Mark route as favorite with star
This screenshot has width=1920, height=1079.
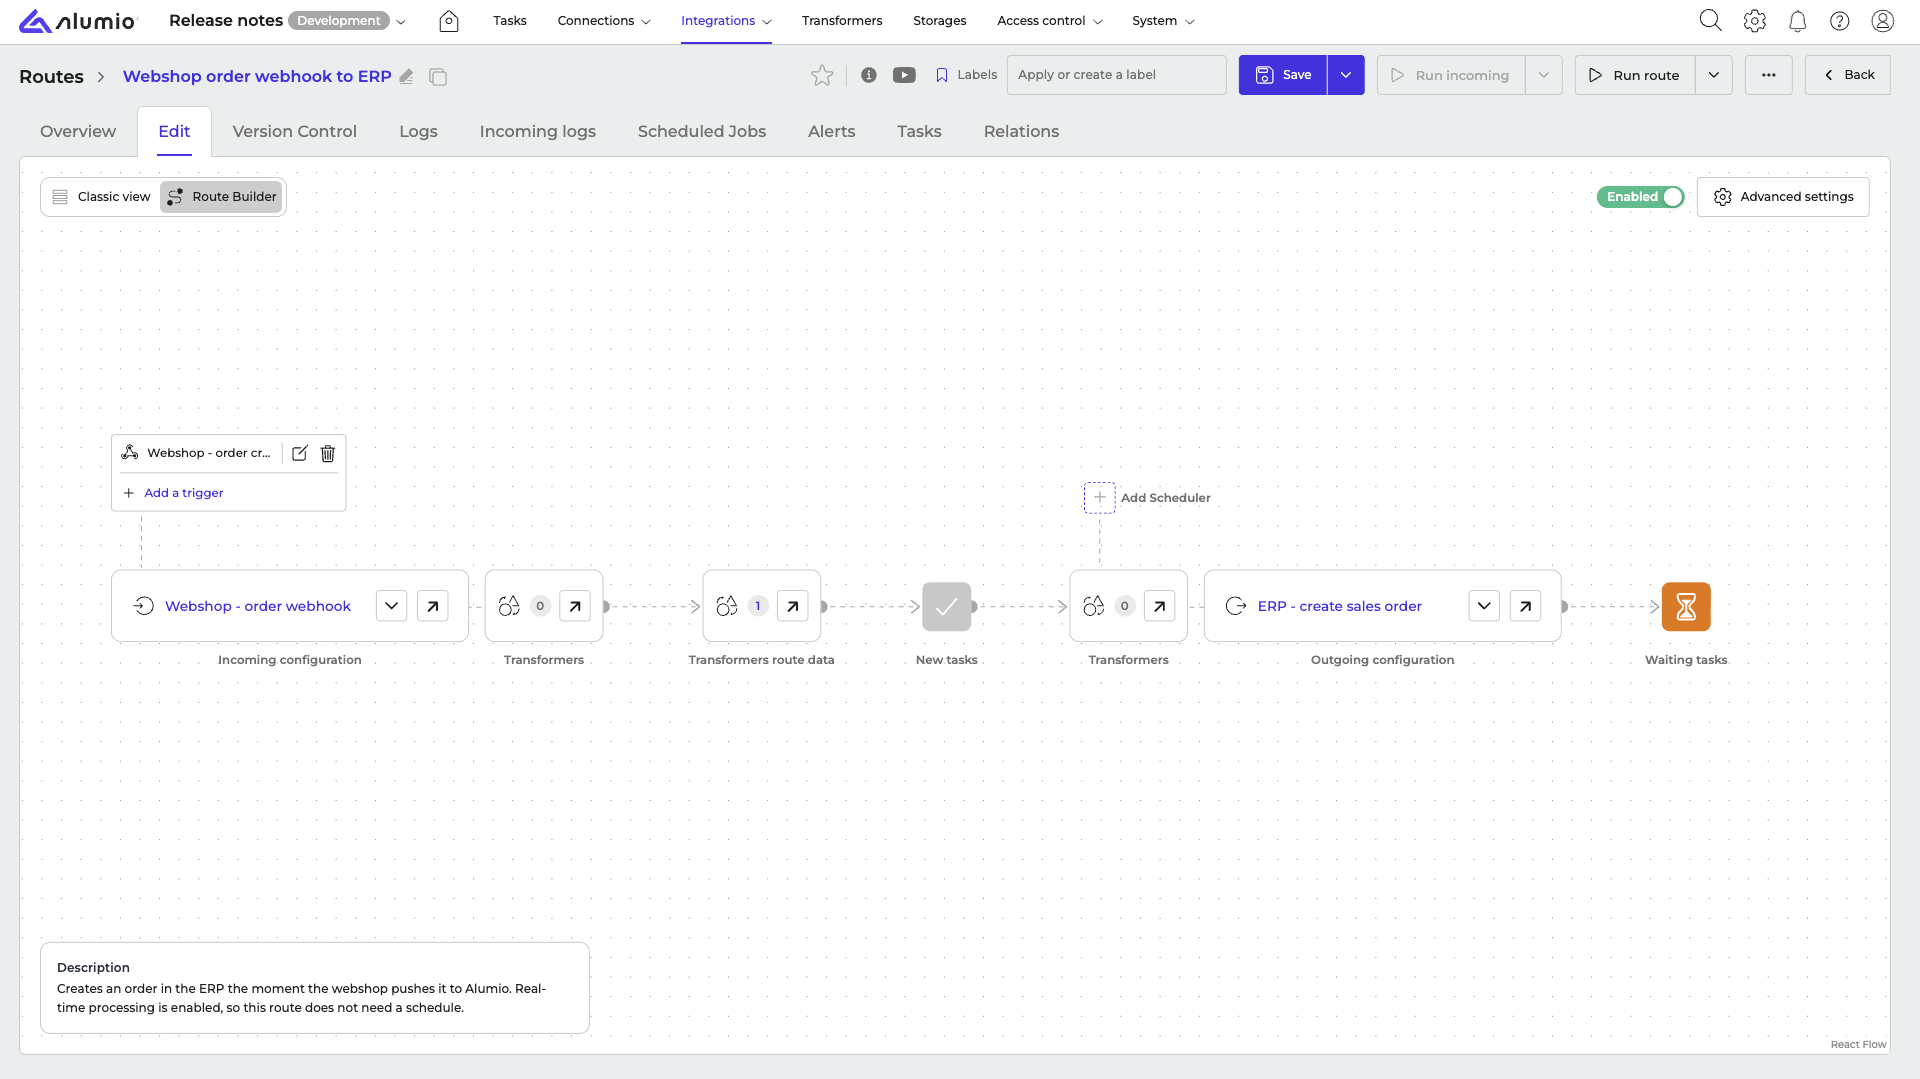(822, 75)
